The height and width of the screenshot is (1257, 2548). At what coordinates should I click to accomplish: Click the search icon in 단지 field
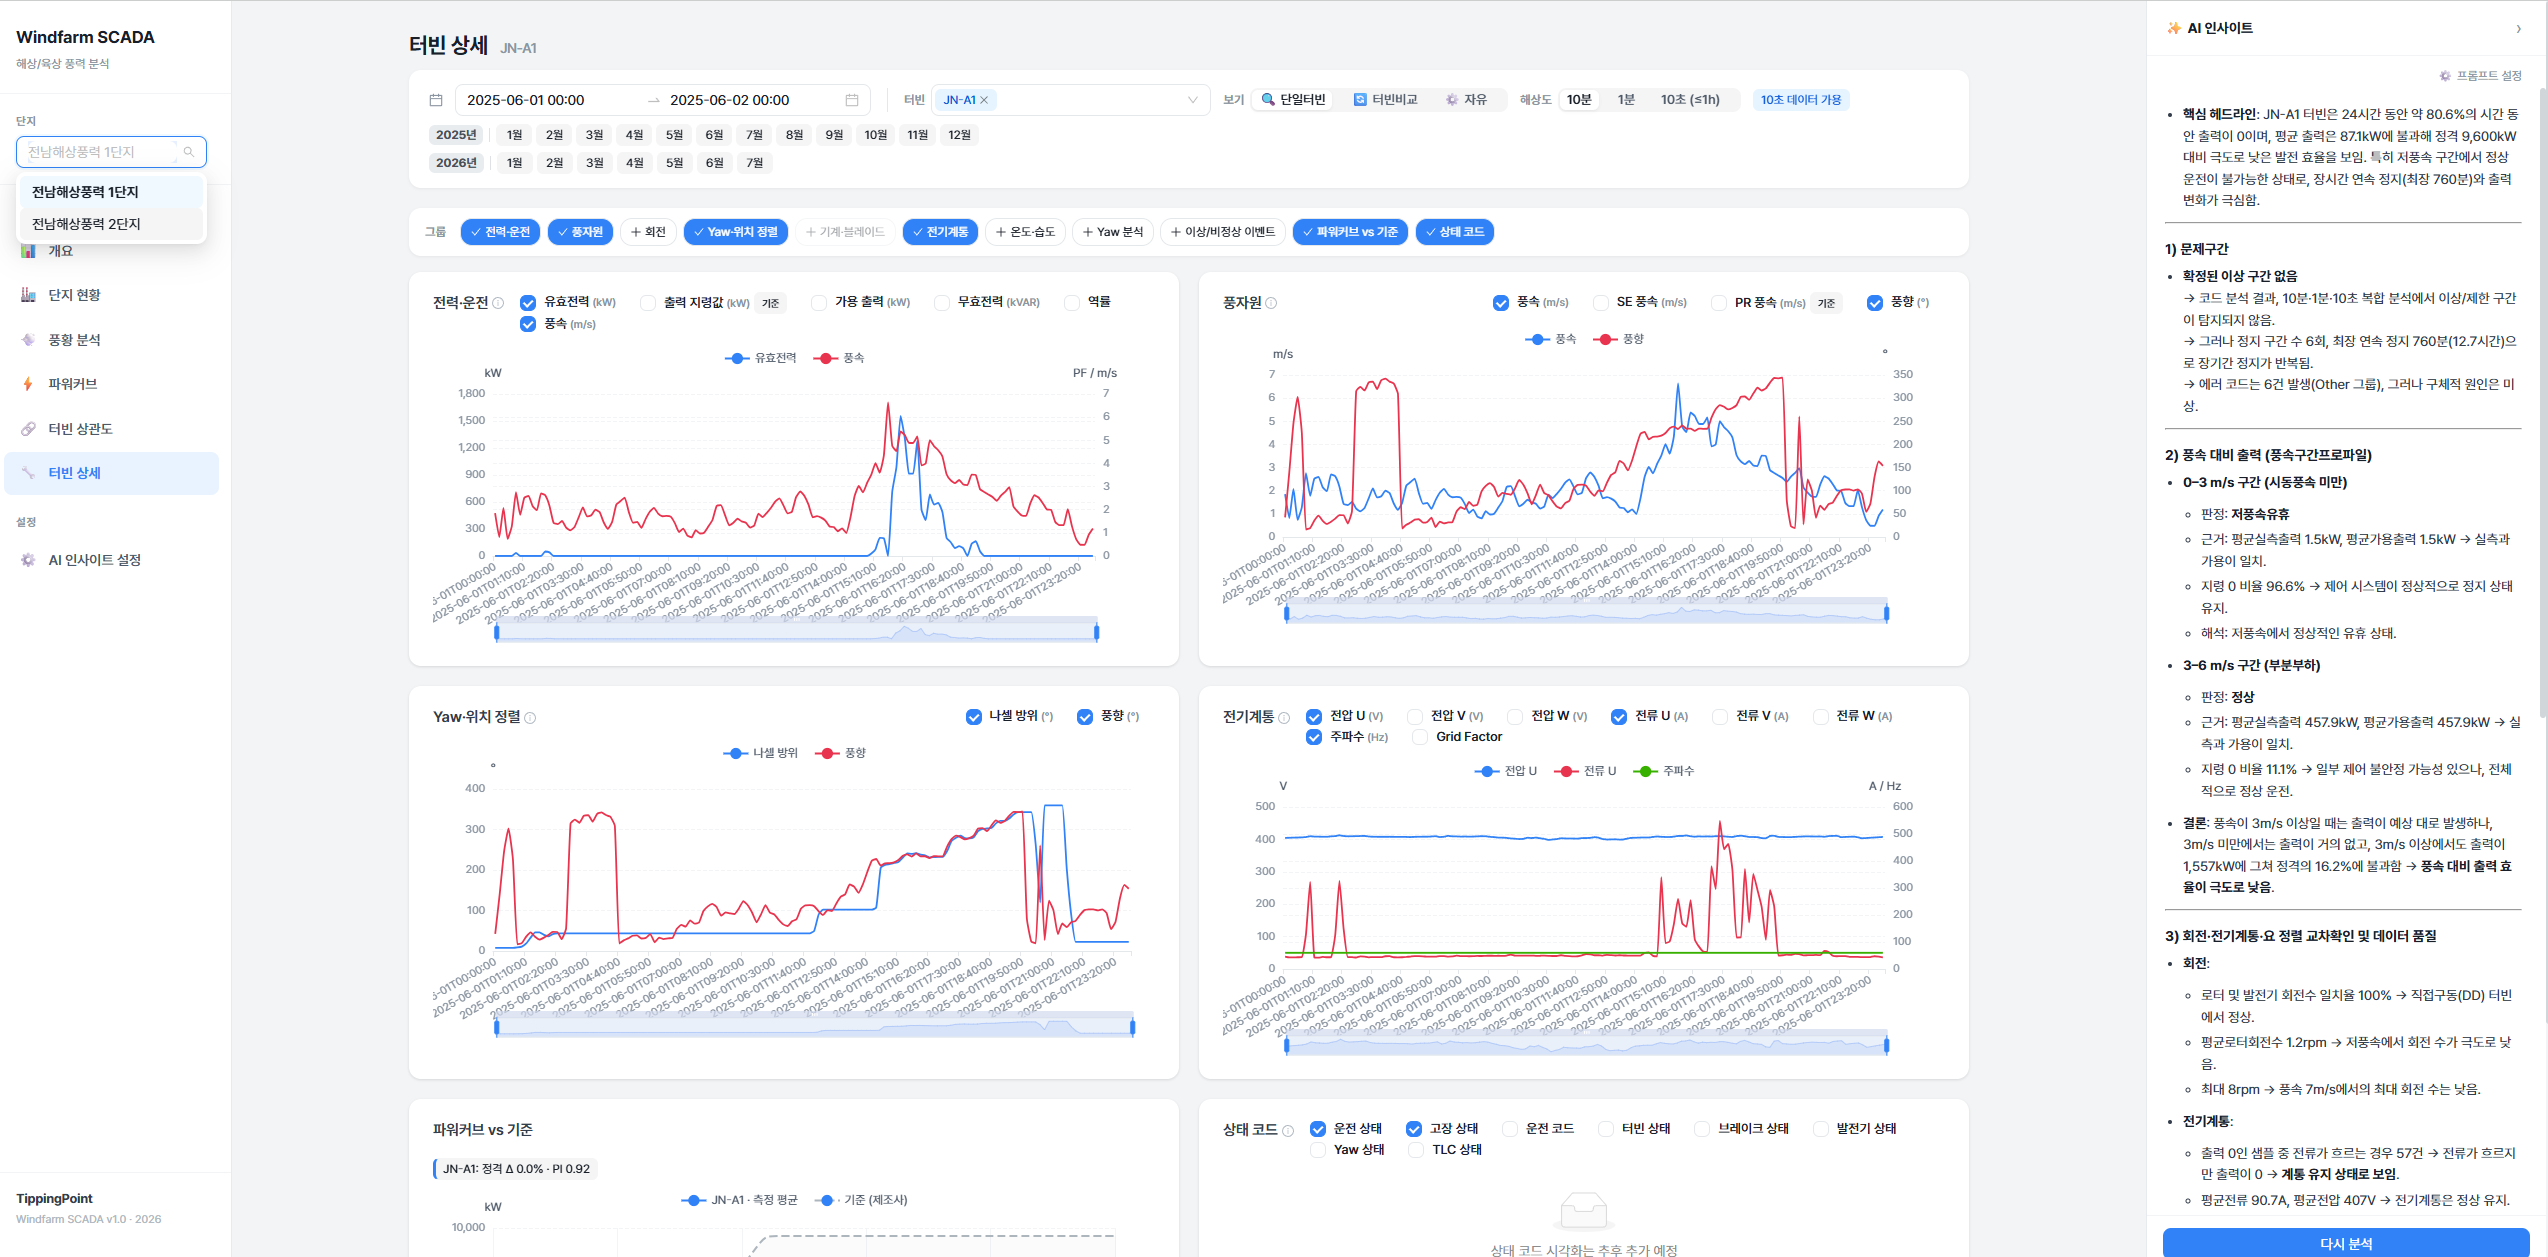click(189, 152)
